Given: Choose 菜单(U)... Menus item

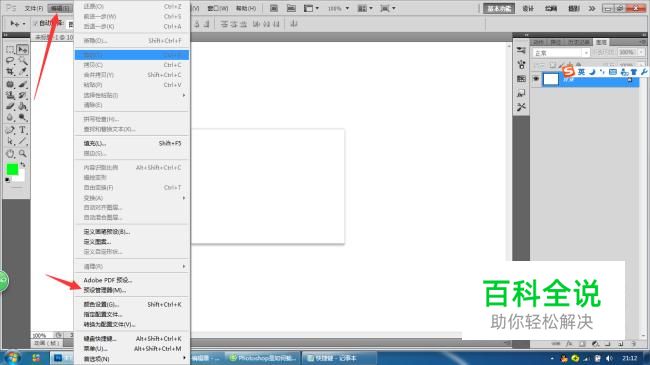Looking at the screenshot, I should [x=131, y=349].
